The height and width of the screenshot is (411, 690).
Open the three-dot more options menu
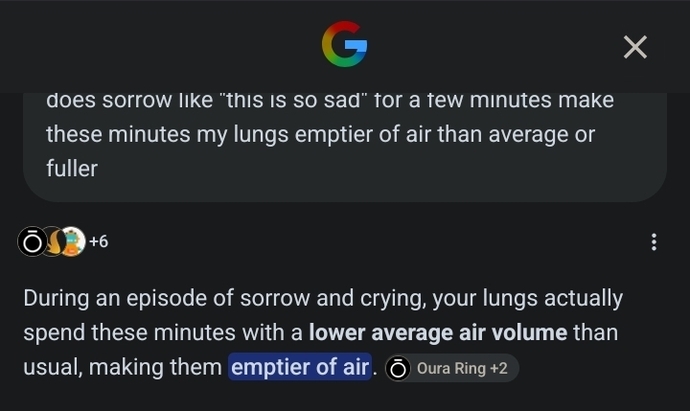pyautogui.click(x=654, y=242)
